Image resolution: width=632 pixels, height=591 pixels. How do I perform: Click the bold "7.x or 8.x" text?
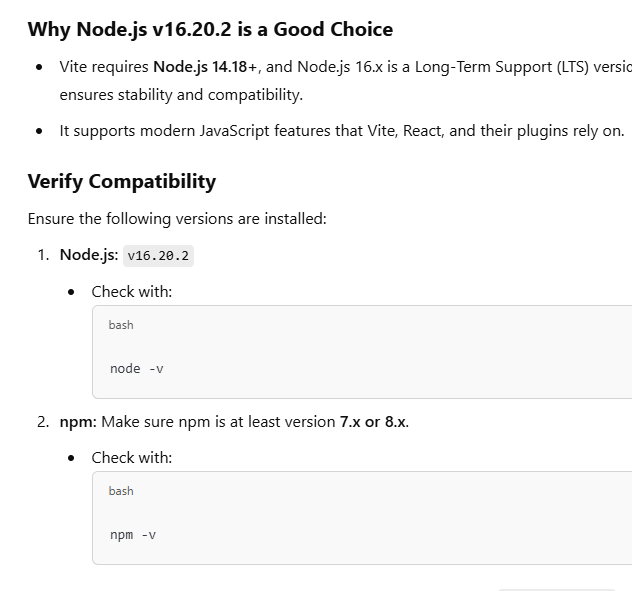pos(372,421)
